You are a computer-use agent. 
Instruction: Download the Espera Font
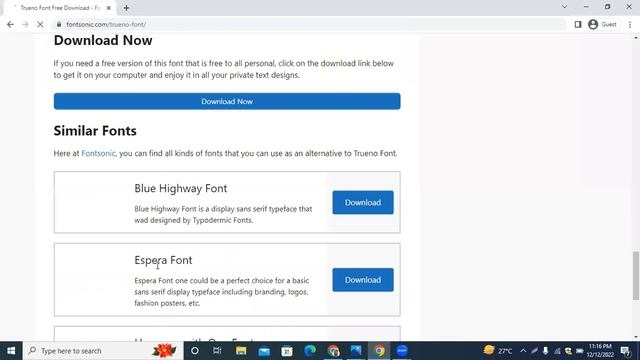(x=363, y=280)
